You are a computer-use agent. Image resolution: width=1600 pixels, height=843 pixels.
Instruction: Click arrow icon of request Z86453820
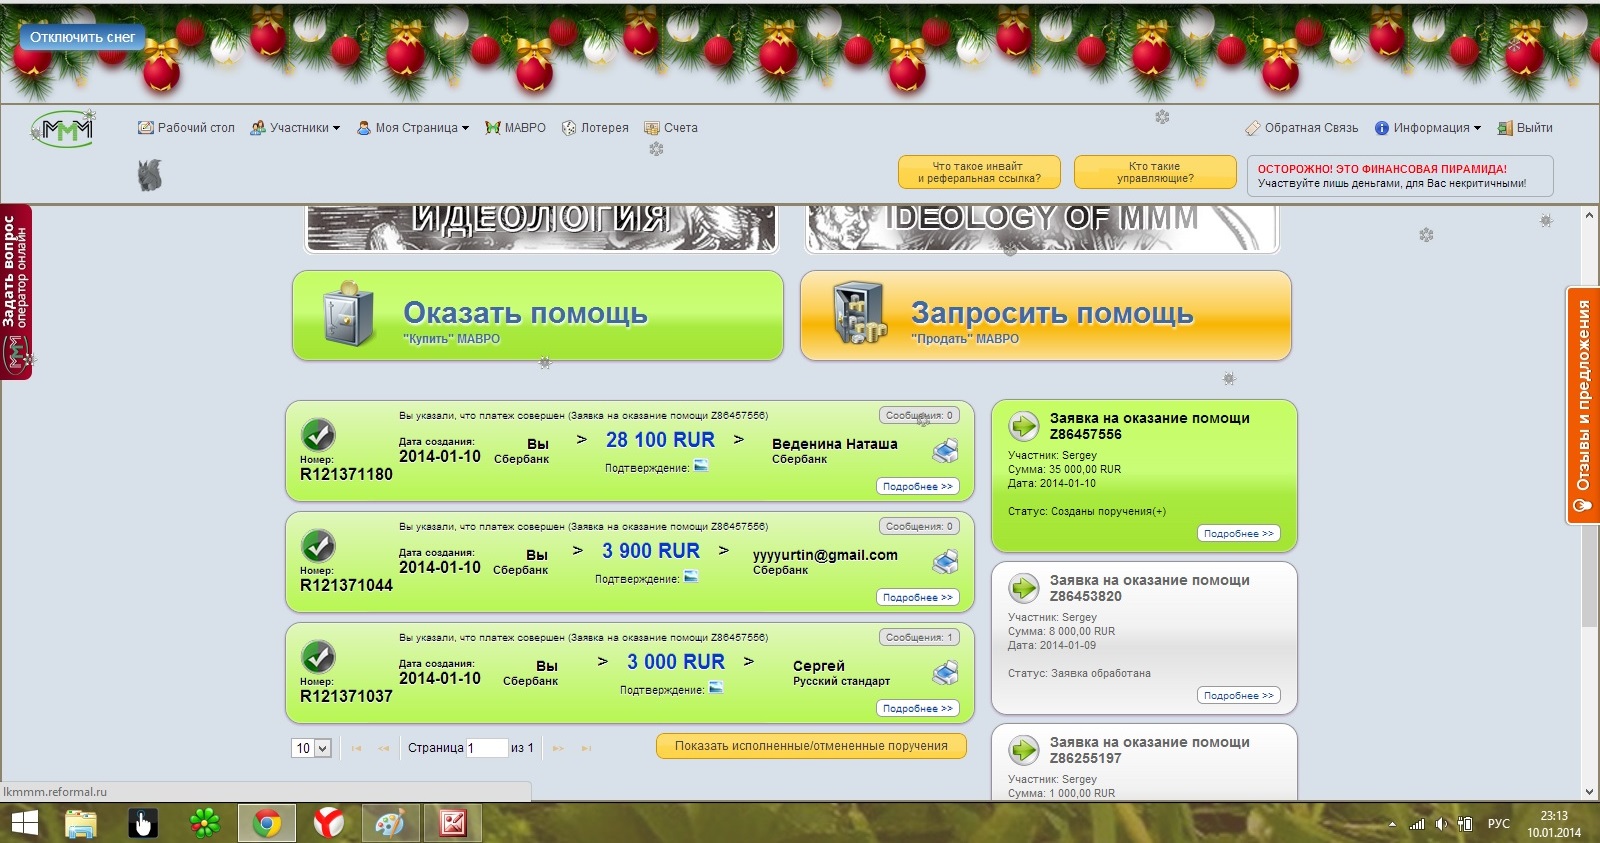(1024, 587)
